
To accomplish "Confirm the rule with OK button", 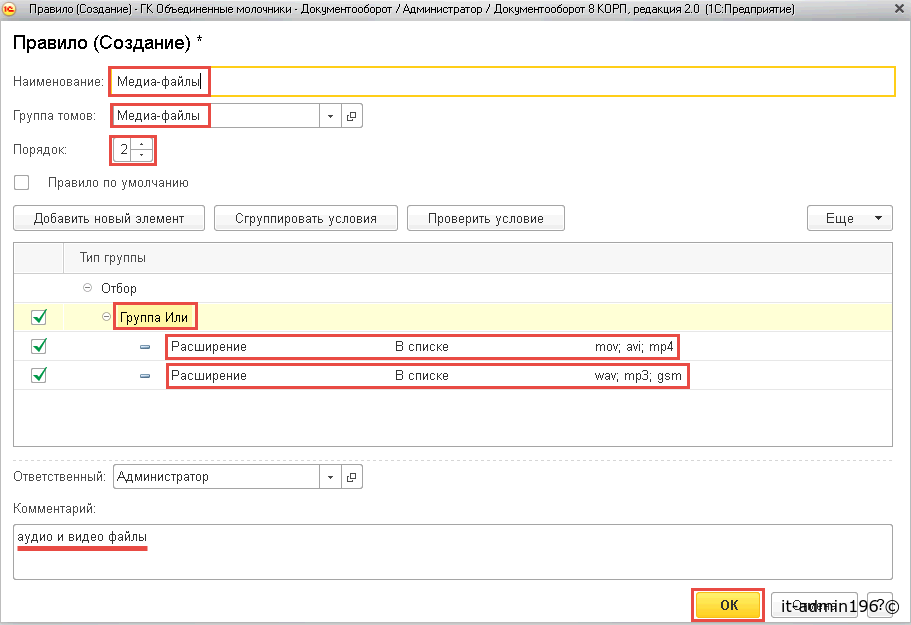I will tap(728, 605).
